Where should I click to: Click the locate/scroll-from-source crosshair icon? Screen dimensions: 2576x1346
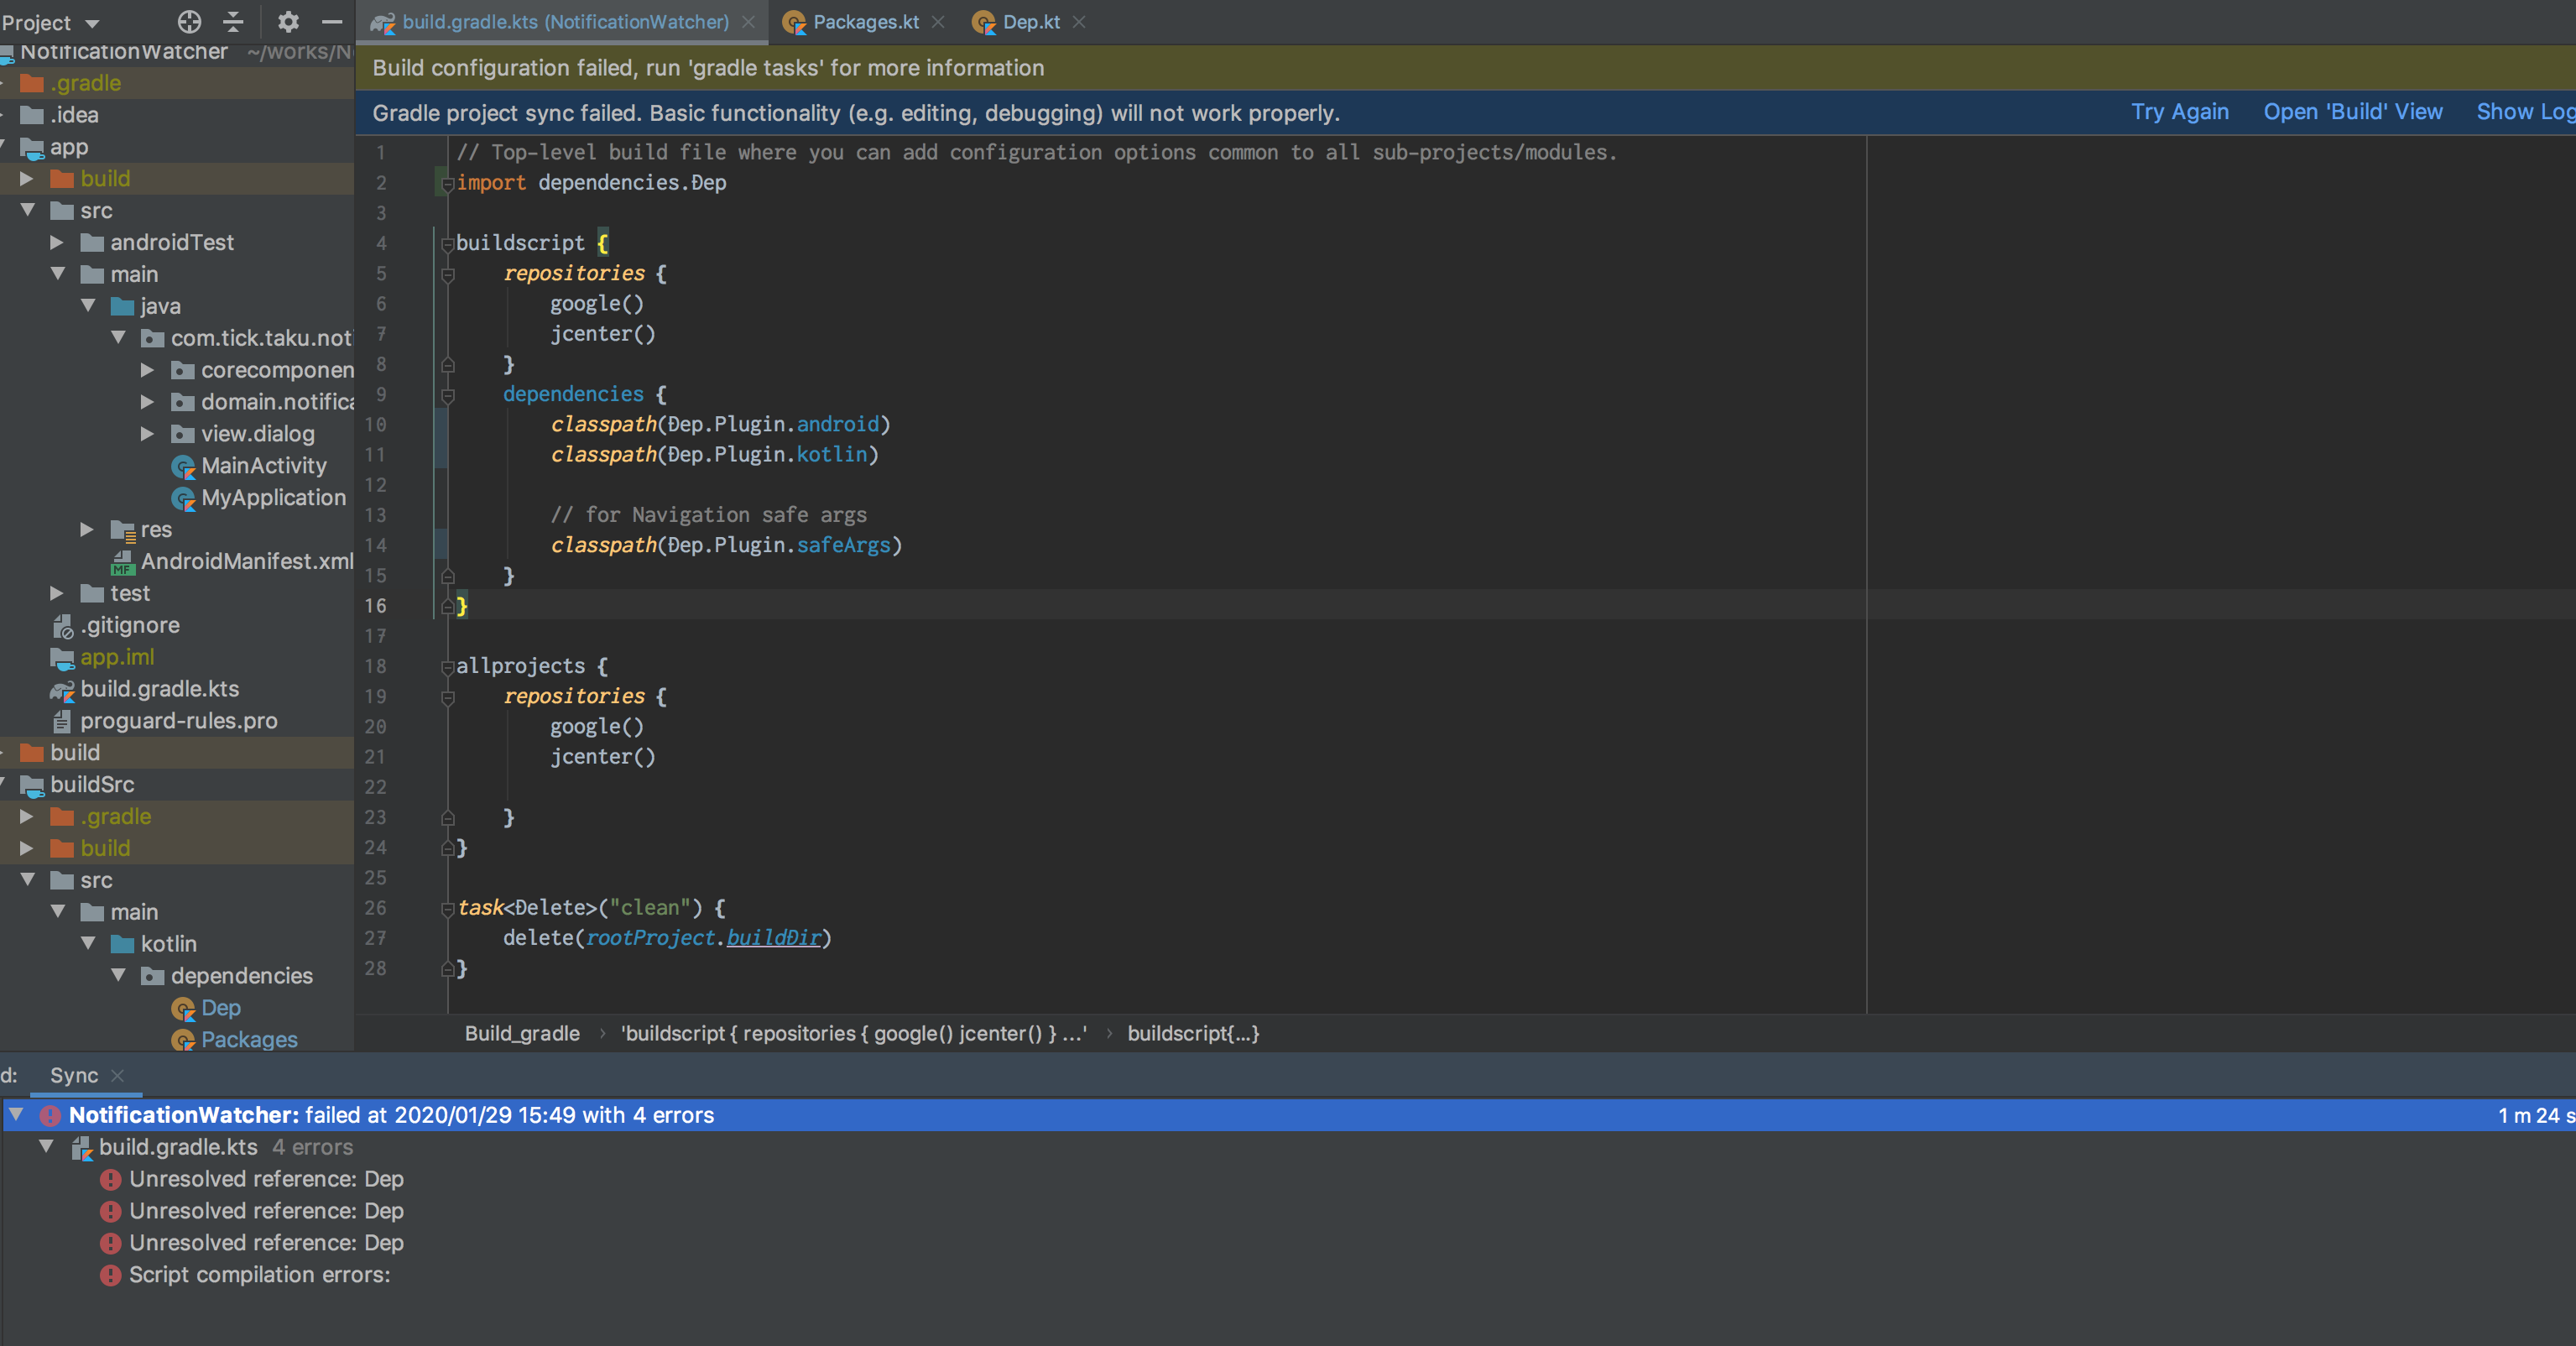click(x=189, y=21)
